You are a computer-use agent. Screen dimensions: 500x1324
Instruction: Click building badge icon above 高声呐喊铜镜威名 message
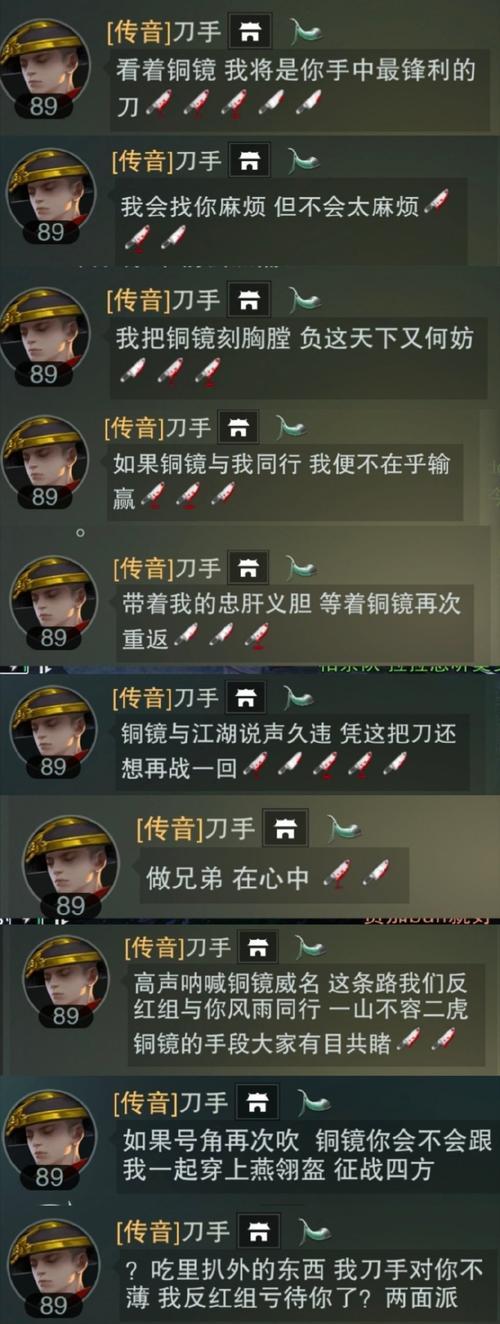point(258,948)
